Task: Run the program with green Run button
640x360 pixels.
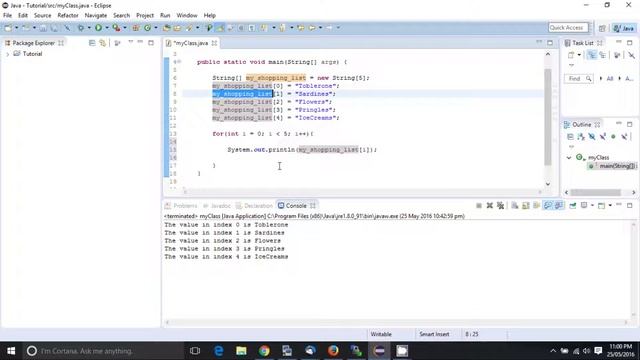Action: 98,28
